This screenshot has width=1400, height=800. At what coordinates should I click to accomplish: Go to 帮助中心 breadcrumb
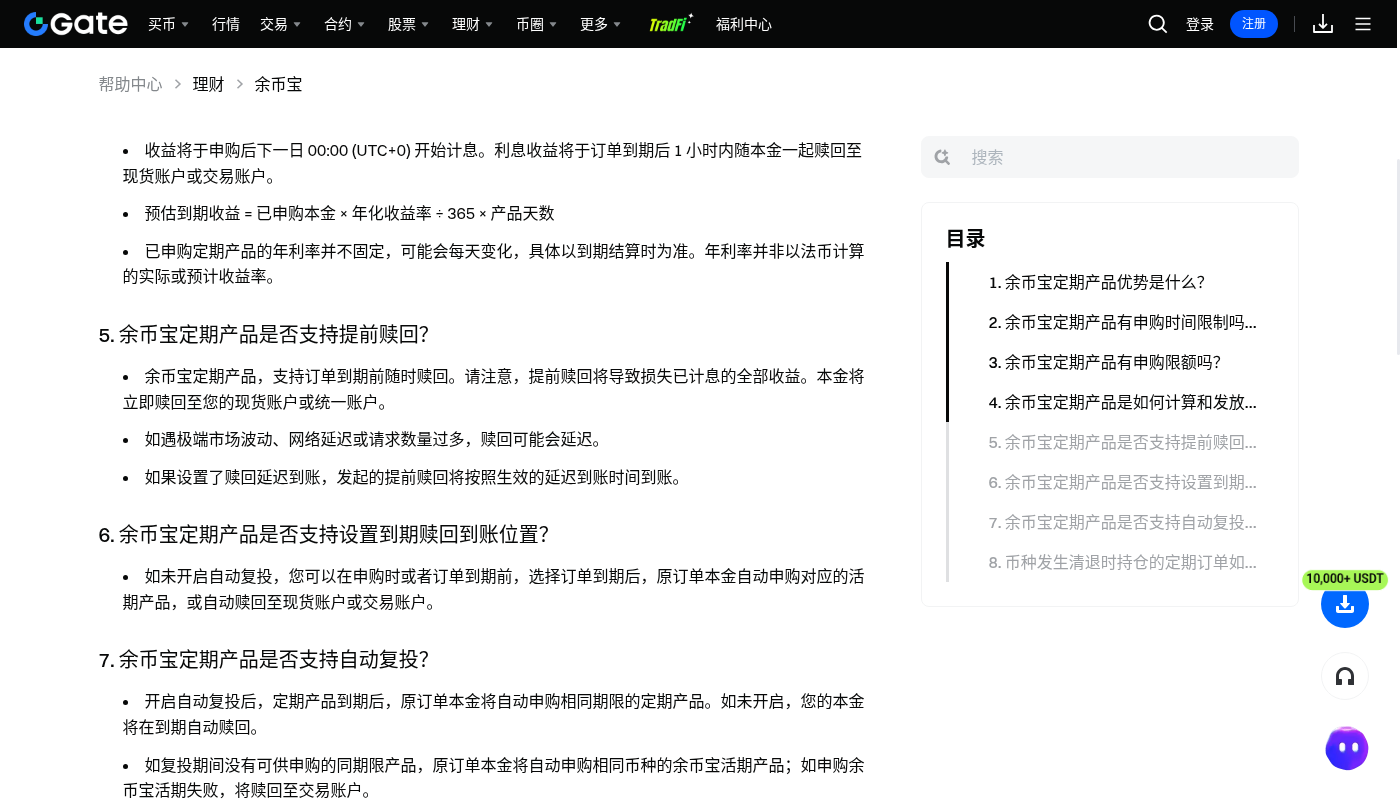click(130, 84)
